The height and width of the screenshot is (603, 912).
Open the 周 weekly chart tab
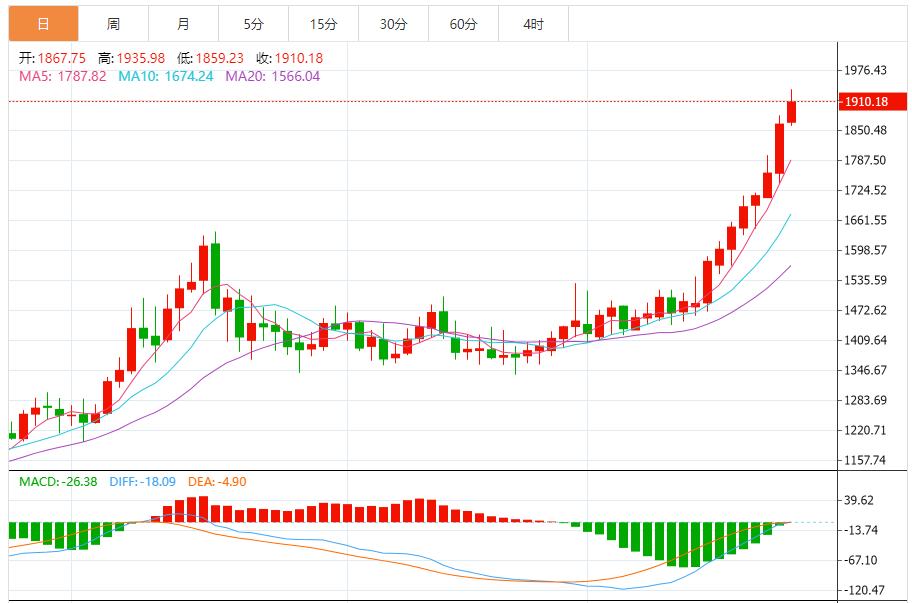click(x=113, y=24)
